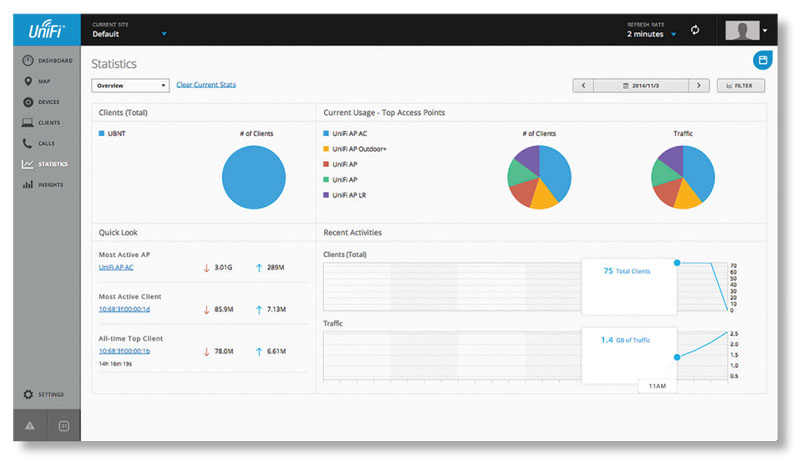Viewport: 800px width, 471px height.
Task: Click the top access points # of Clients pie
Action: (539, 177)
